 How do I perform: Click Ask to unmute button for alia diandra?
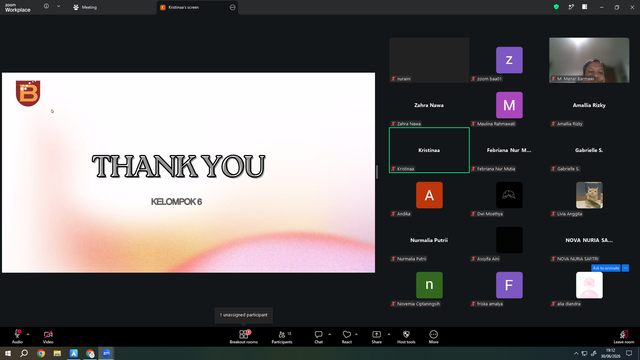pos(606,268)
